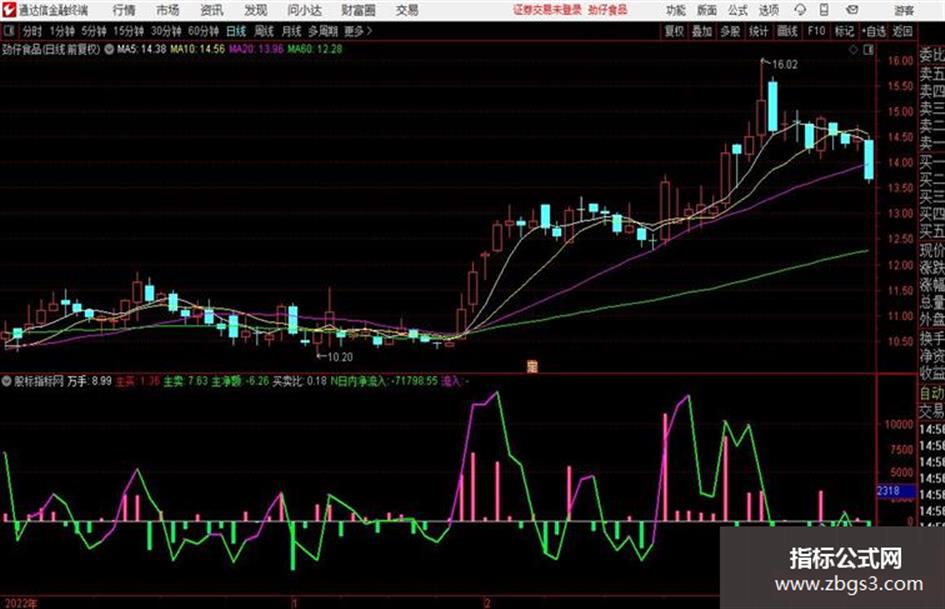Screen dimensions: 945x609
Task: Expand the MA indicator dropdown arrow beside 劲仔食品
Action: coord(109,49)
